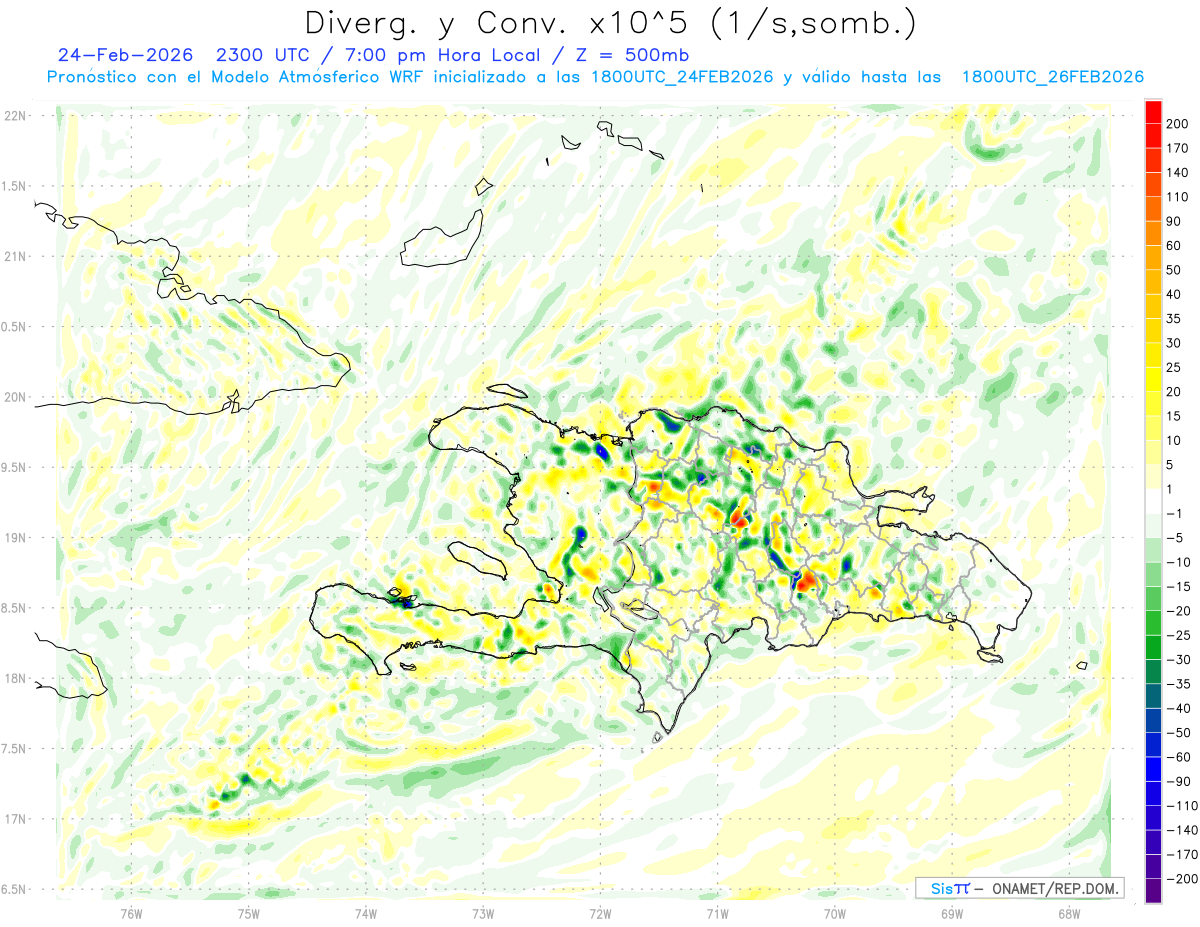Click the 60 value on the color scale
Image resolution: width=1200 pixels, height=927 pixels.
[1175, 246]
